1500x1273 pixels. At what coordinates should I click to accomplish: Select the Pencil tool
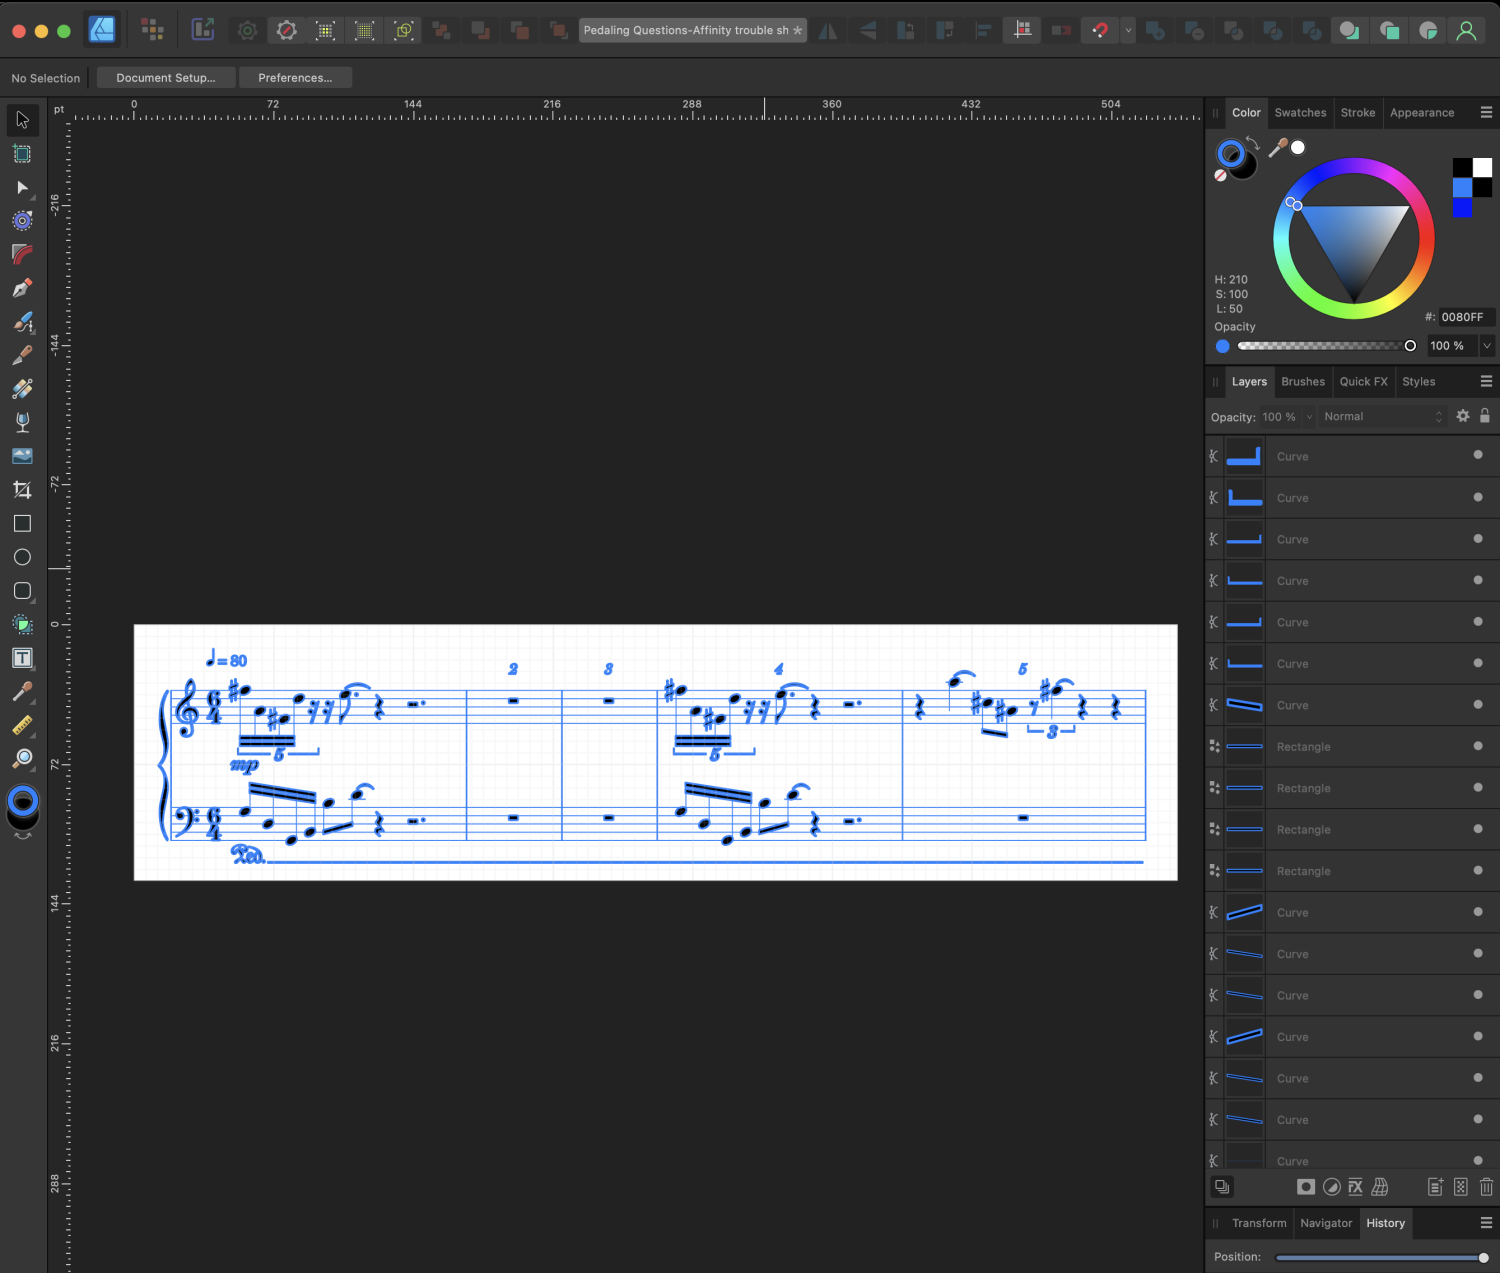(22, 355)
